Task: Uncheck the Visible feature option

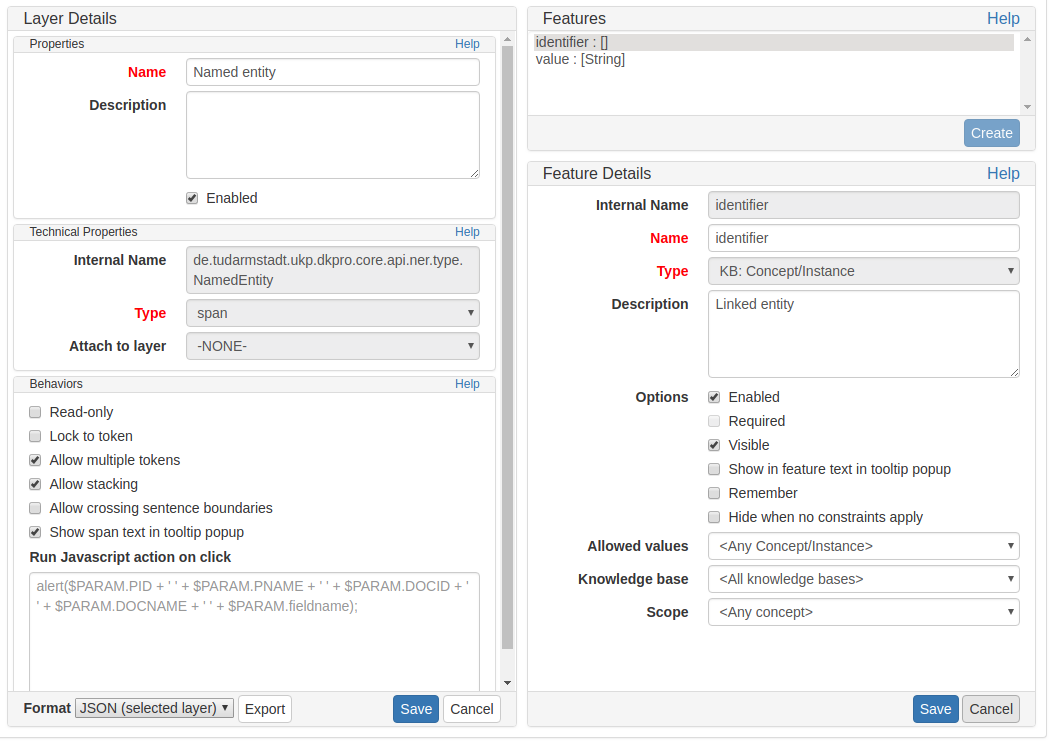Action: tap(714, 445)
